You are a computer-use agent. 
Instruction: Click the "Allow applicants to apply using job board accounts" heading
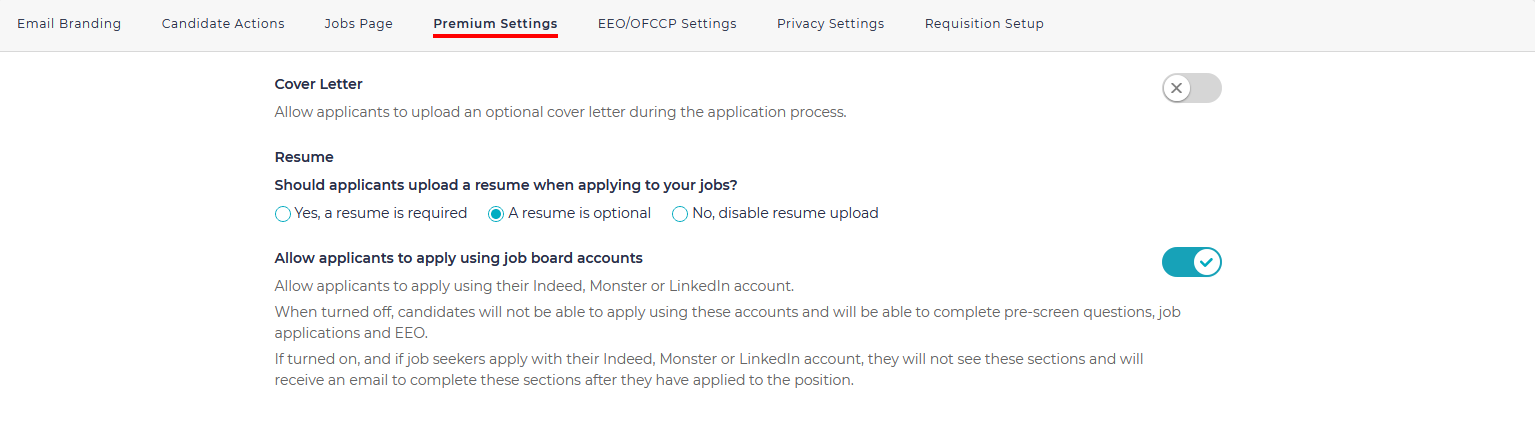click(458, 258)
